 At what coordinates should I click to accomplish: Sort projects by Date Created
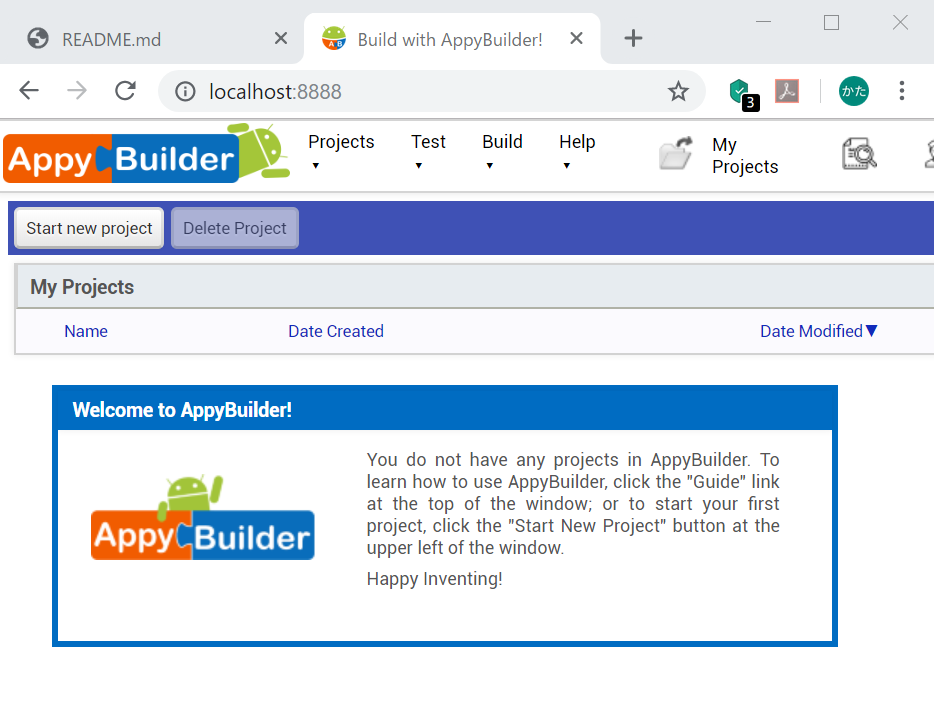coord(336,331)
